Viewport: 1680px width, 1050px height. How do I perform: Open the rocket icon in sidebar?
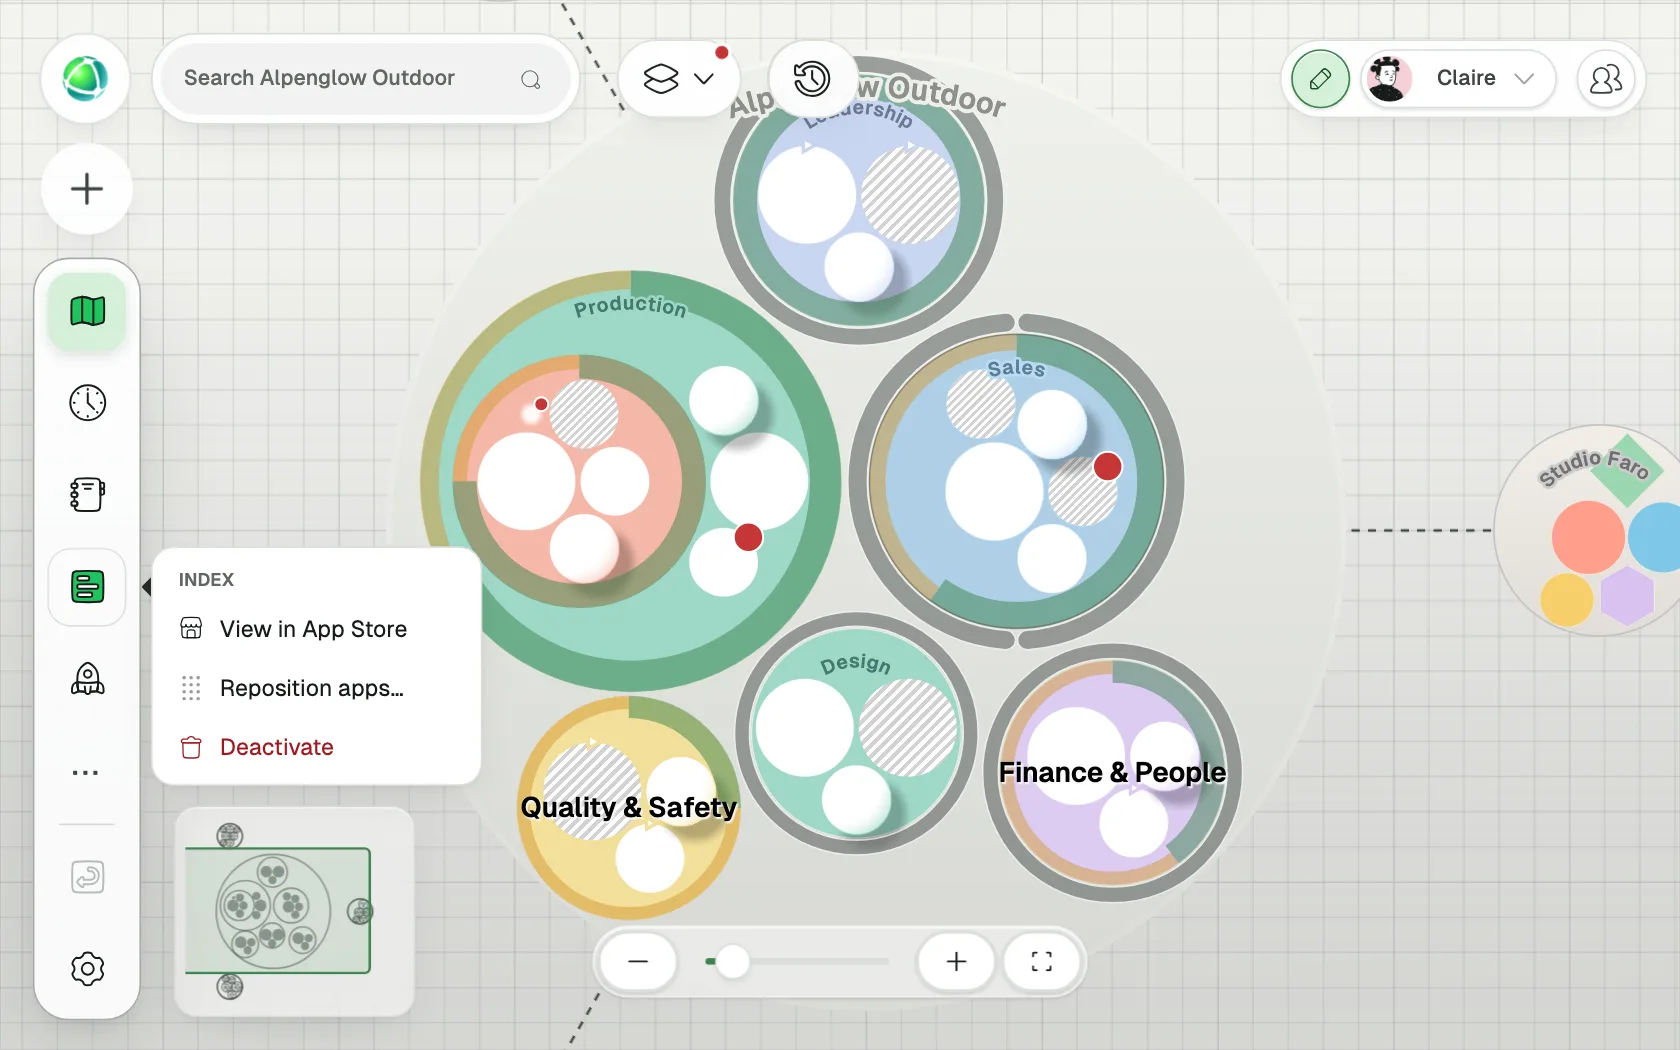(x=88, y=679)
